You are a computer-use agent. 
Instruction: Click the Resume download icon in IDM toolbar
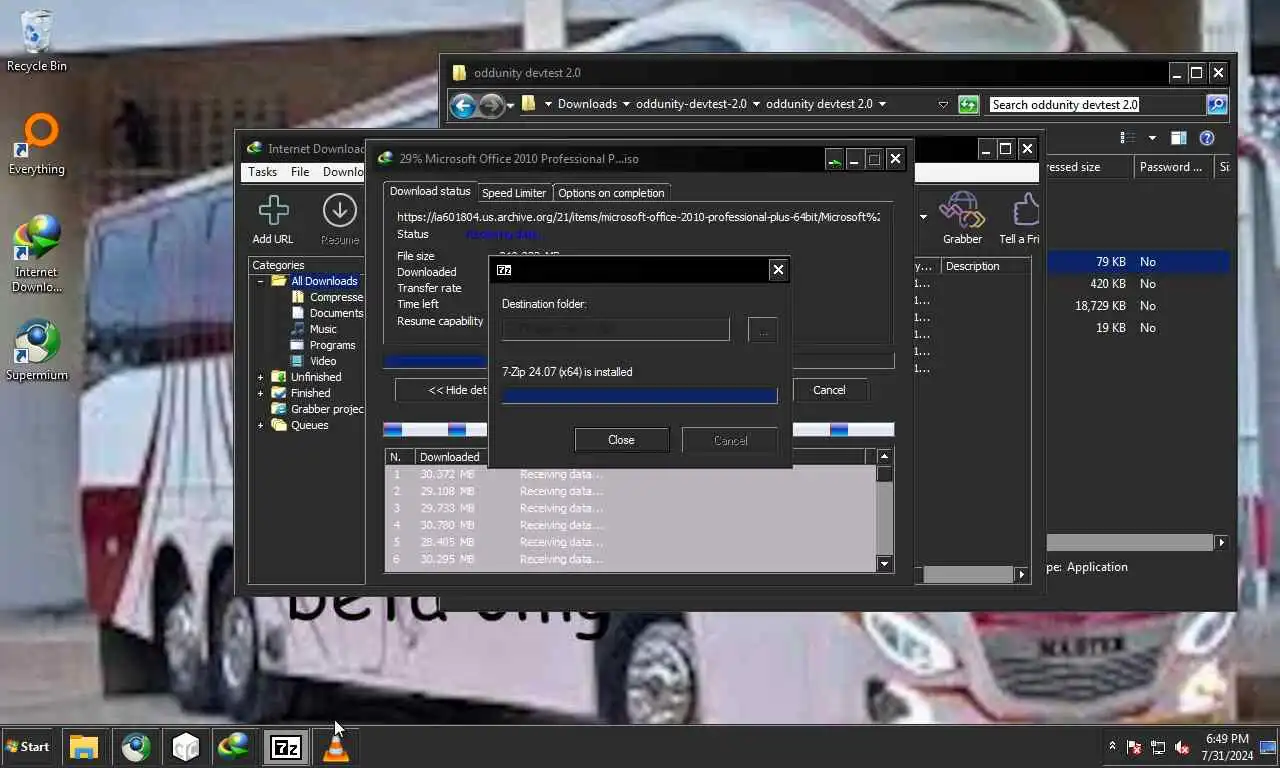coord(340,211)
